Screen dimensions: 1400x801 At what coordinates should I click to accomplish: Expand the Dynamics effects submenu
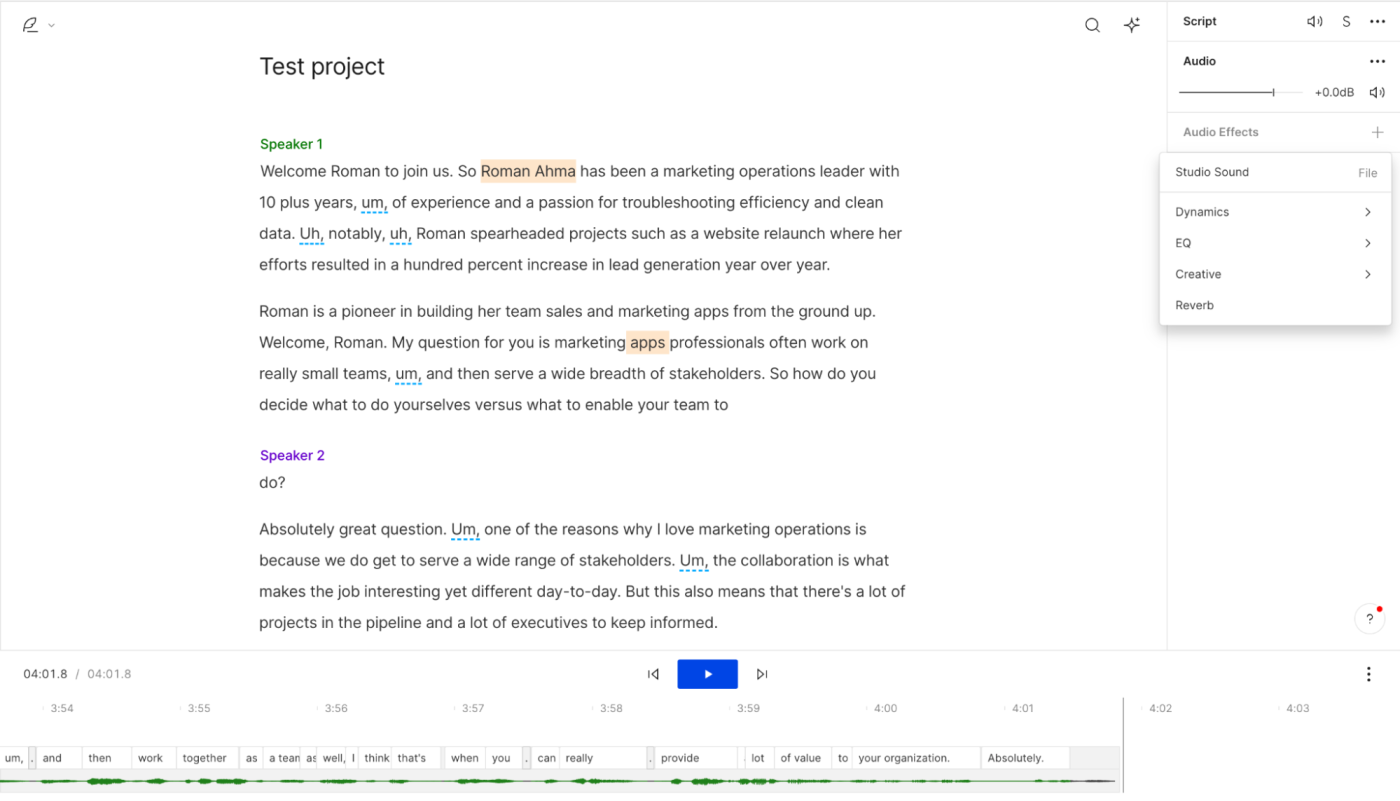[1275, 212]
